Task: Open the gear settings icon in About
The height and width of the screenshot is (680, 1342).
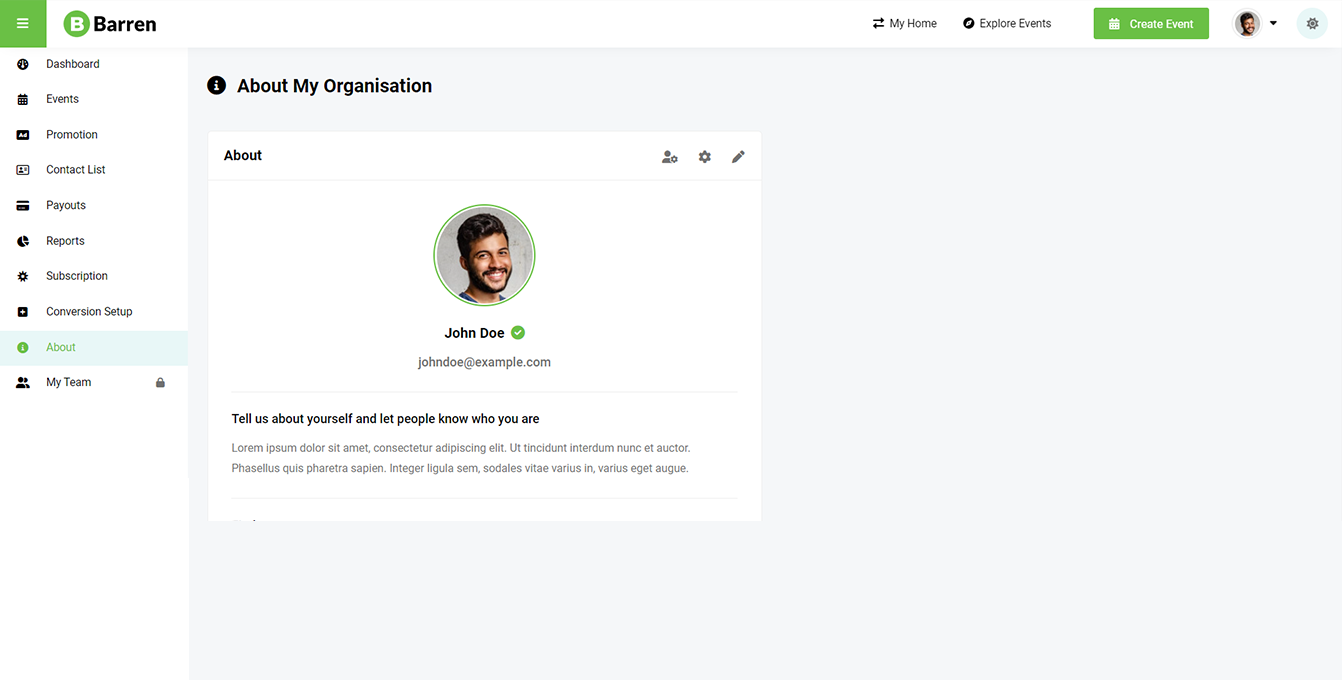Action: pos(705,157)
